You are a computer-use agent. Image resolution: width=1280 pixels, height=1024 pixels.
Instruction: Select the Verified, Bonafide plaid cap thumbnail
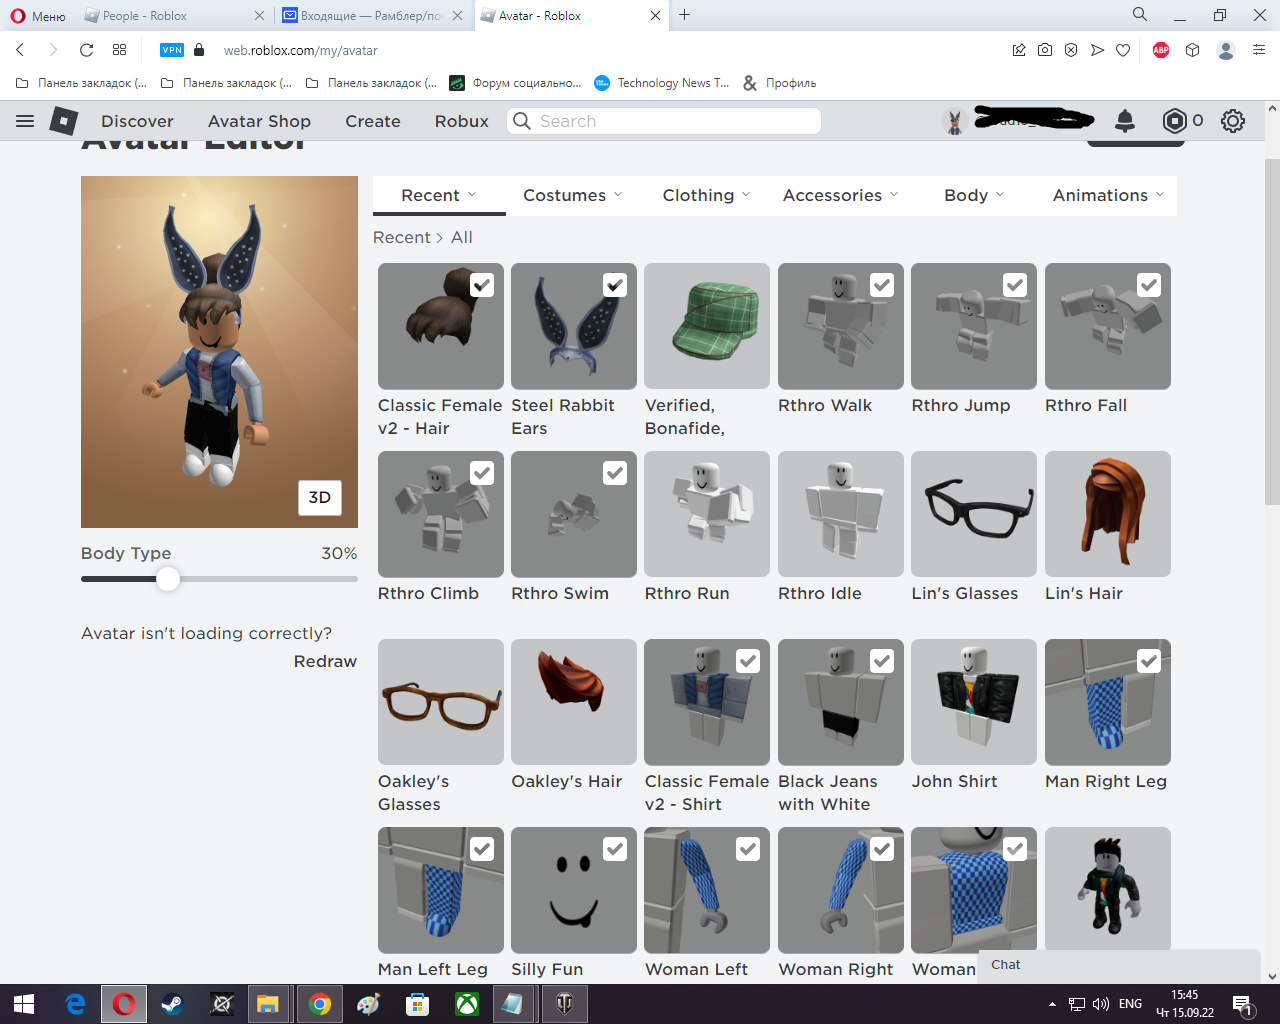tap(707, 326)
